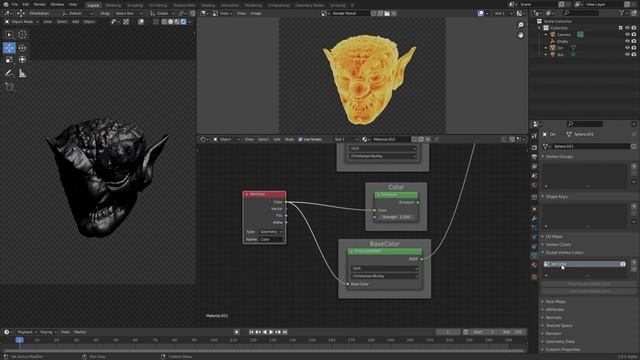
Task: Open the Scene properties tab
Action: (x=534, y=176)
